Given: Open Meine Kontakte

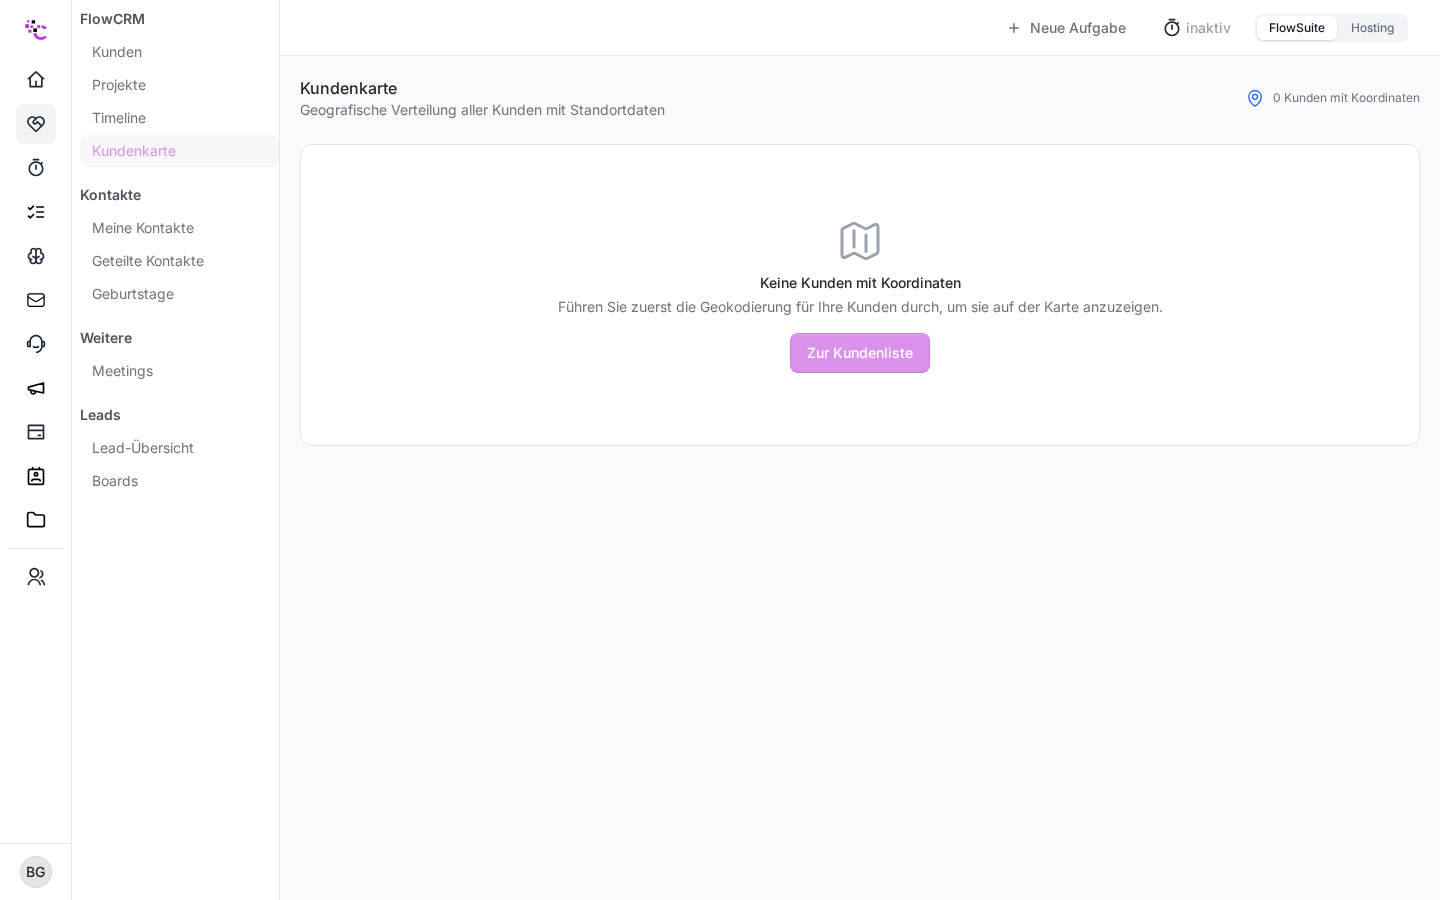Looking at the screenshot, I should click(x=179, y=228).
